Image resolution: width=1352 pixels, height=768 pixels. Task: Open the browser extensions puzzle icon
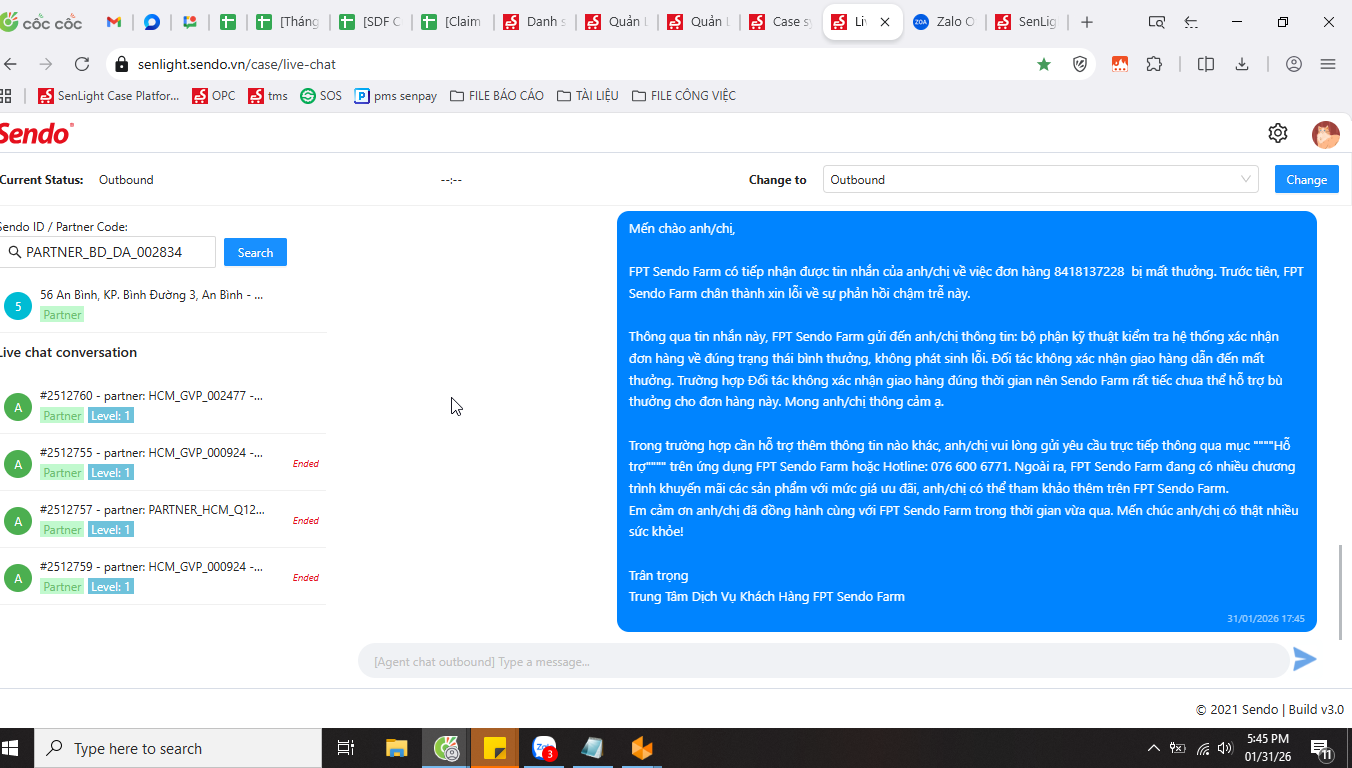tap(1154, 64)
